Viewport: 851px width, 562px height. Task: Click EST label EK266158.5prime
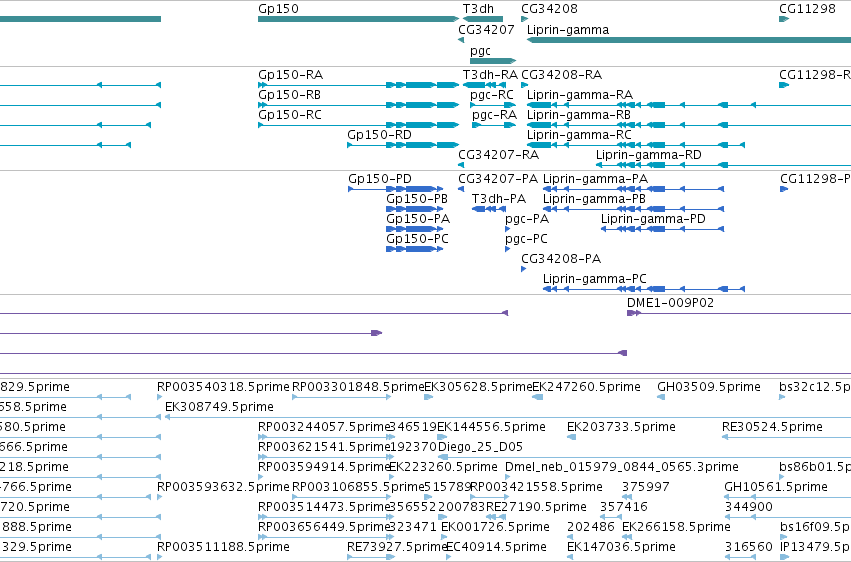676,528
